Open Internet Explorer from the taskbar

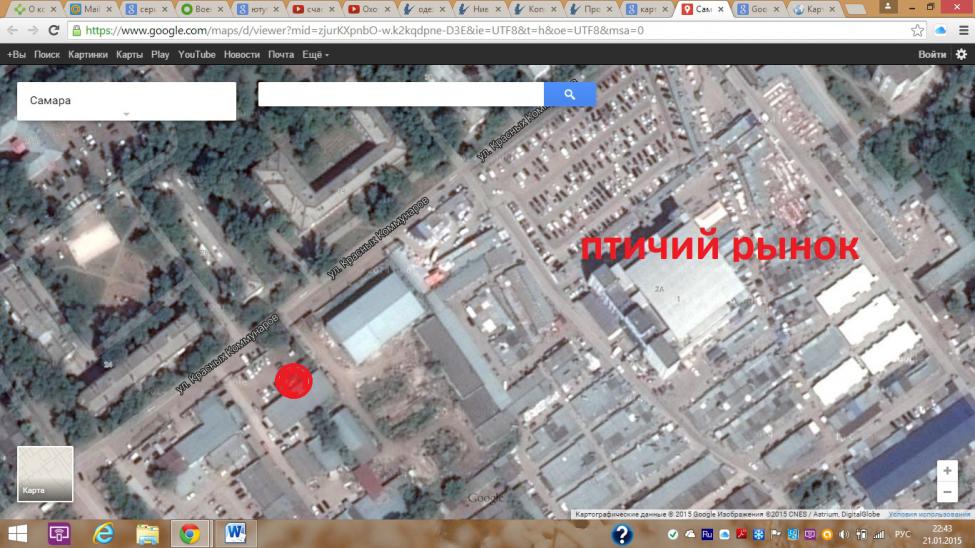(103, 533)
